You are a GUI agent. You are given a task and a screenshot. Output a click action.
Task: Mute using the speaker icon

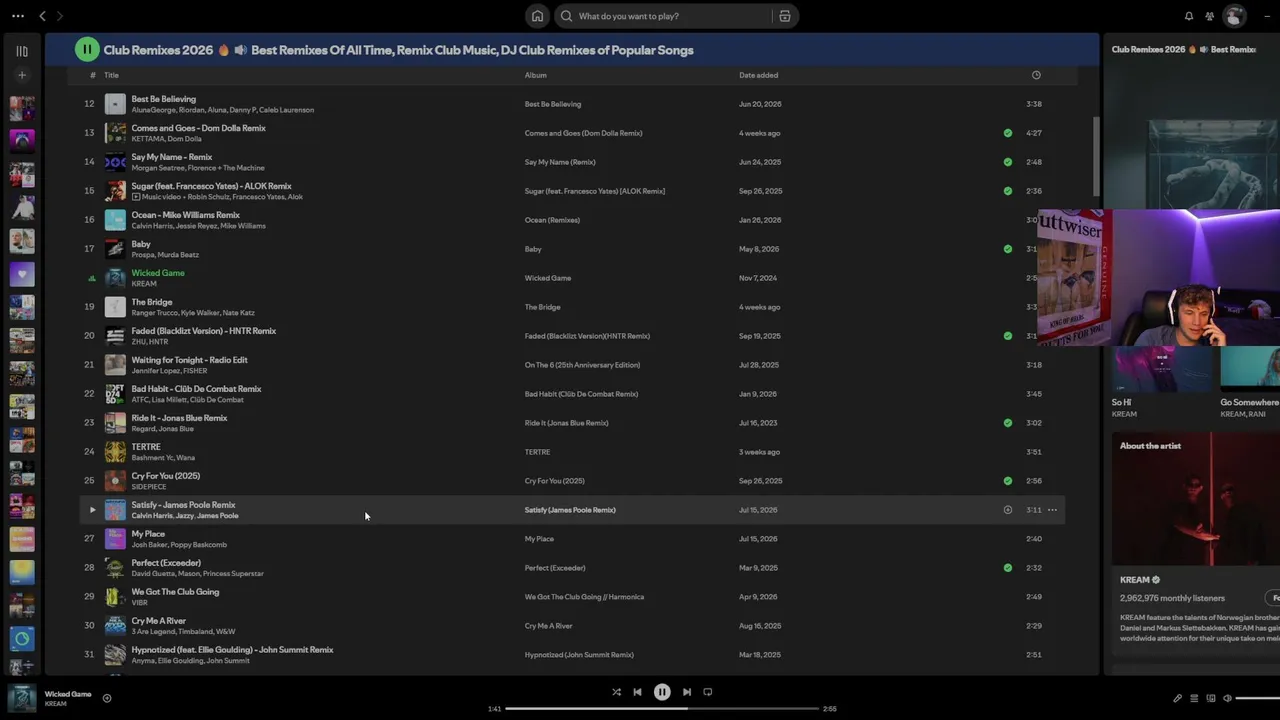point(1227,698)
